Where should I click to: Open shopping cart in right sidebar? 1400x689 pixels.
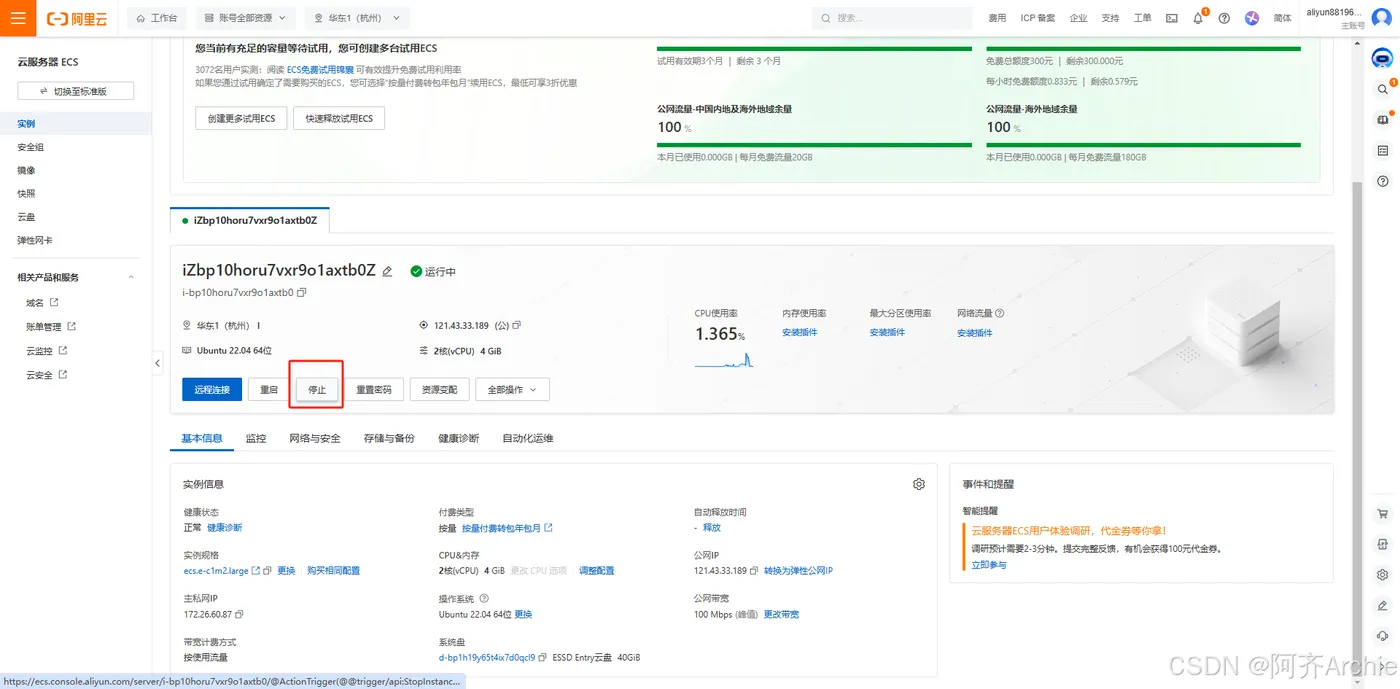click(x=1383, y=514)
